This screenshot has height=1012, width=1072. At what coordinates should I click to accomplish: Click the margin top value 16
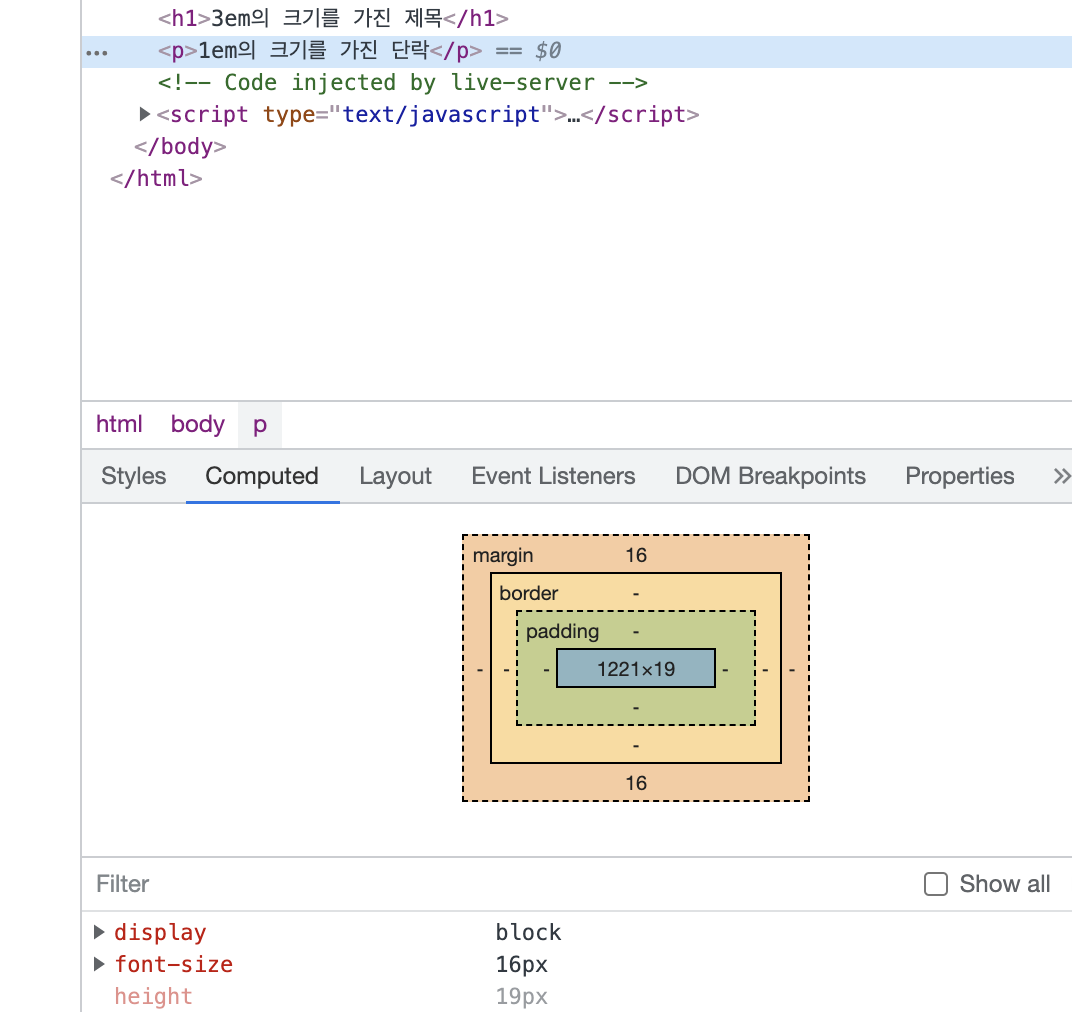[x=636, y=555]
